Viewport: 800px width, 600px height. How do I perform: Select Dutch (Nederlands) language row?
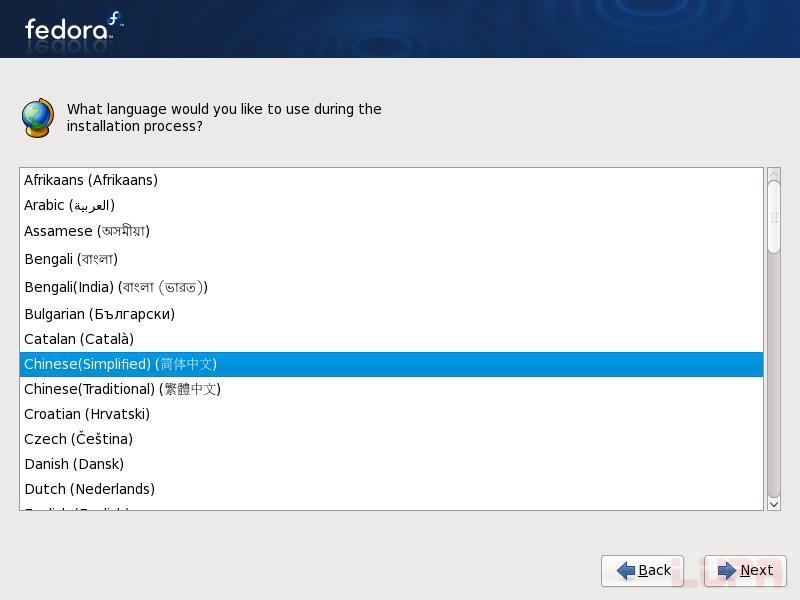[x=391, y=489]
